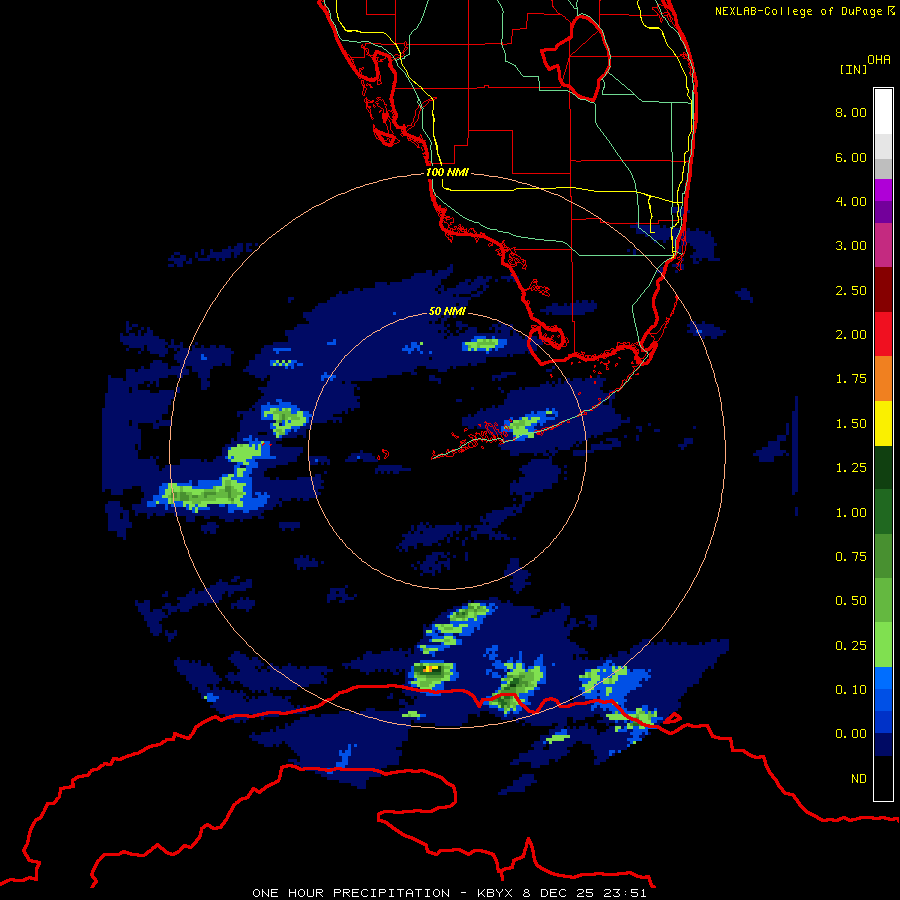Select the 0.75 legend value
Screen dimensions: 900x900
[x=851, y=557]
